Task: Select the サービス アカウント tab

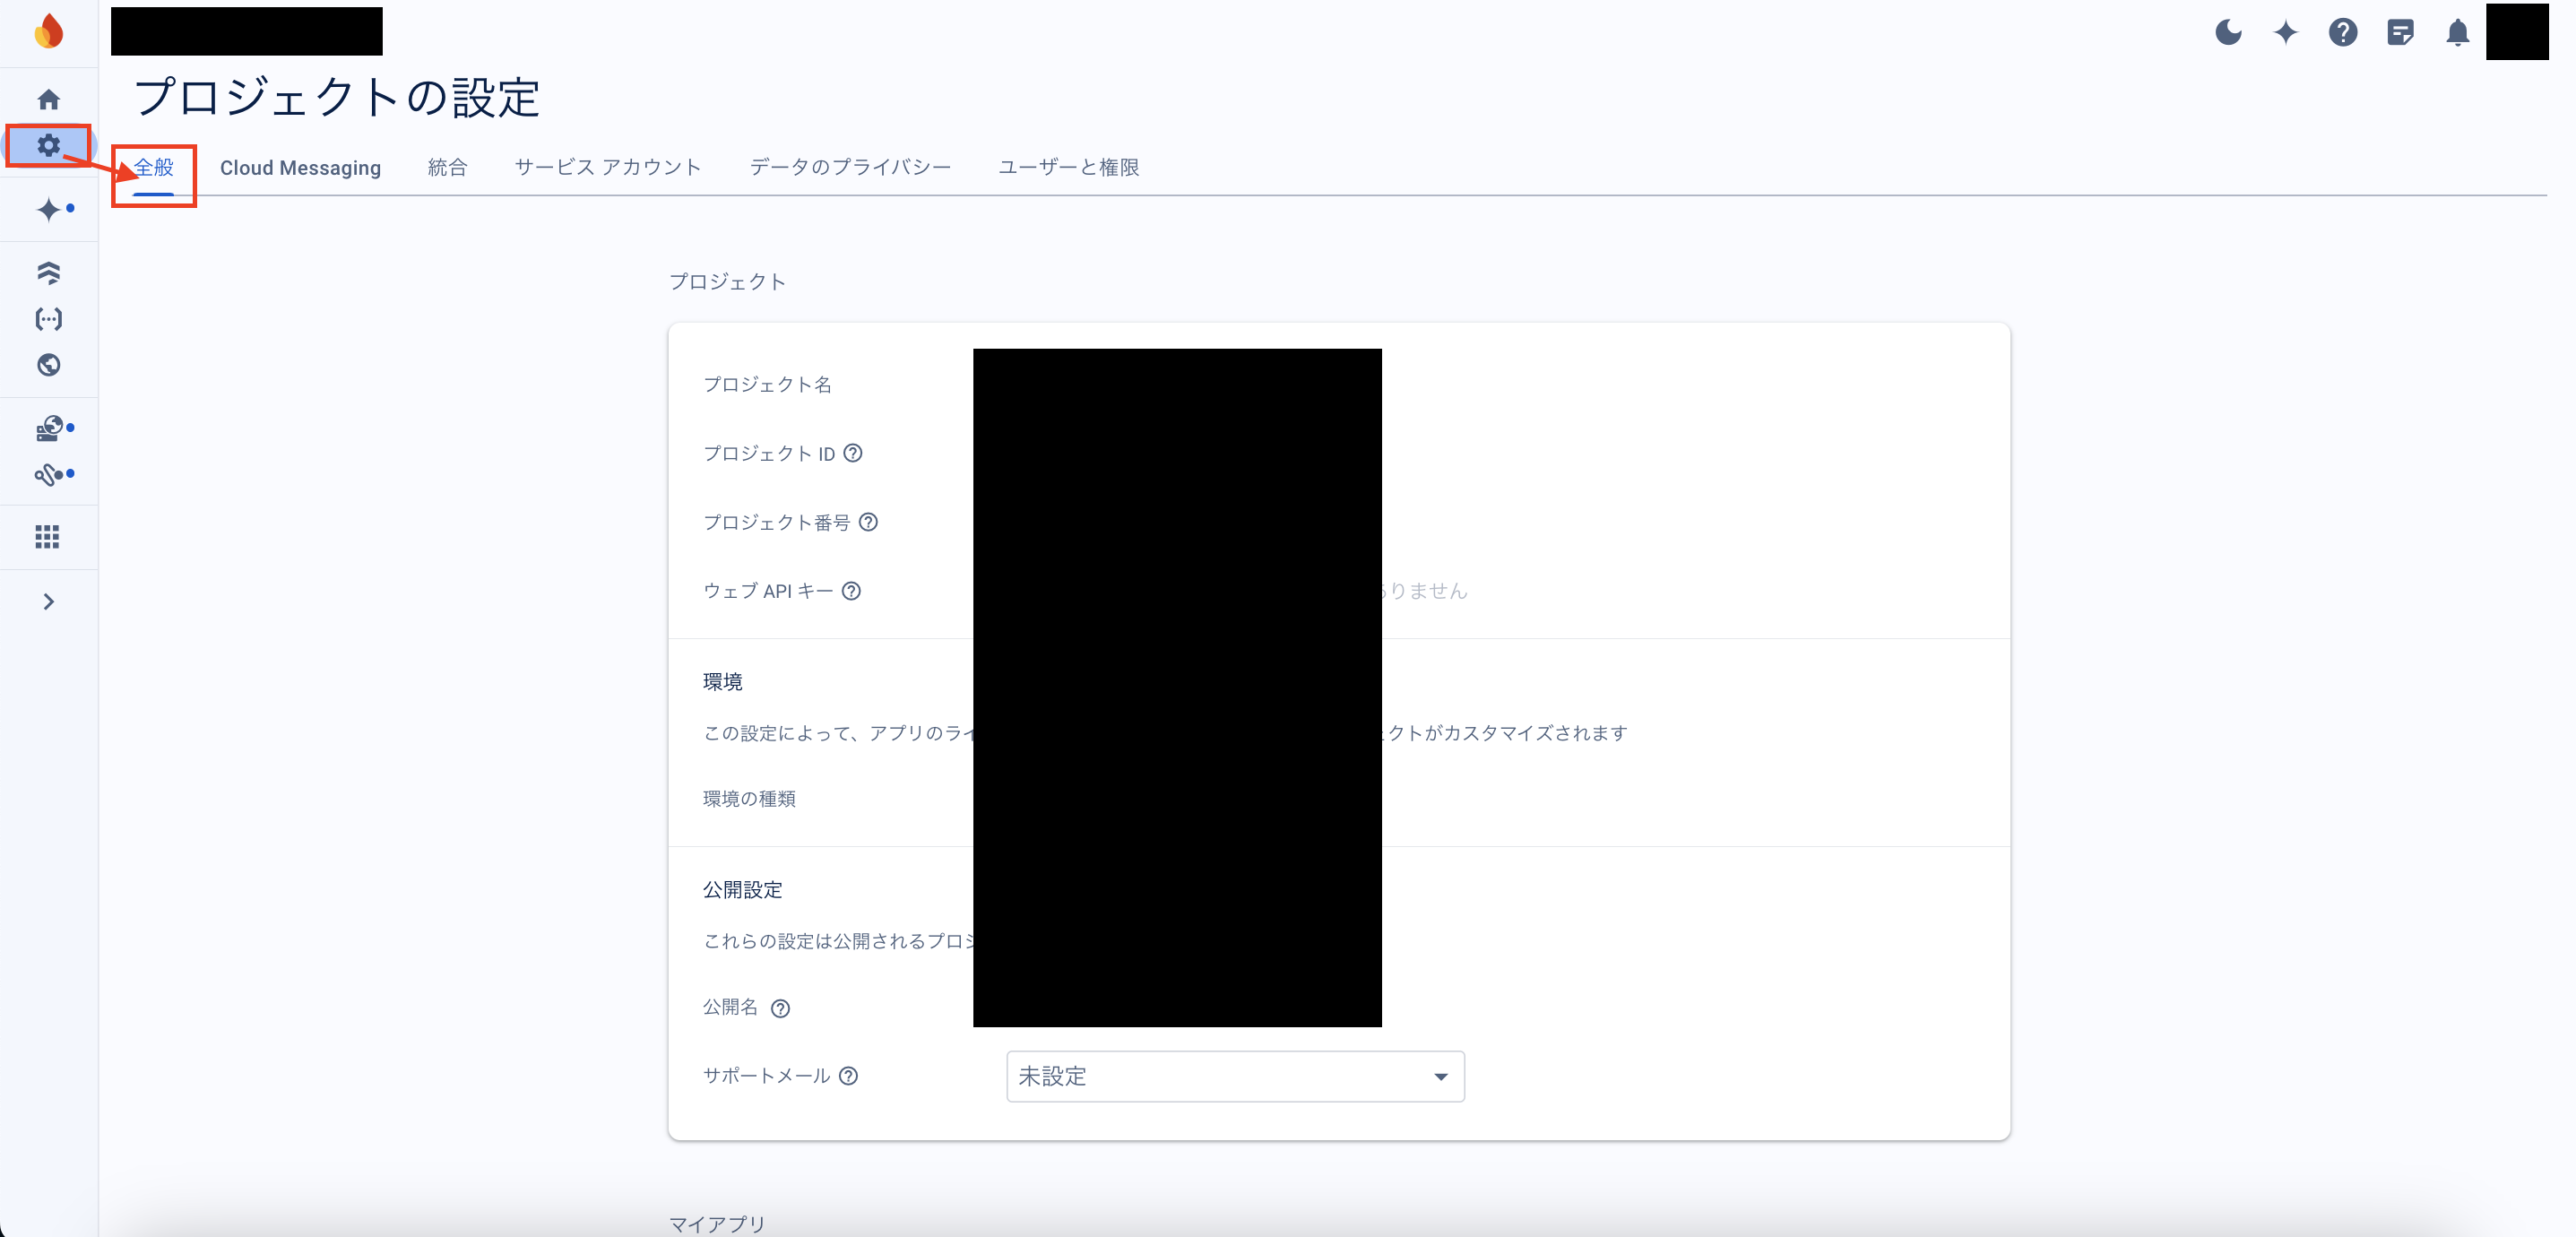Action: coord(607,167)
